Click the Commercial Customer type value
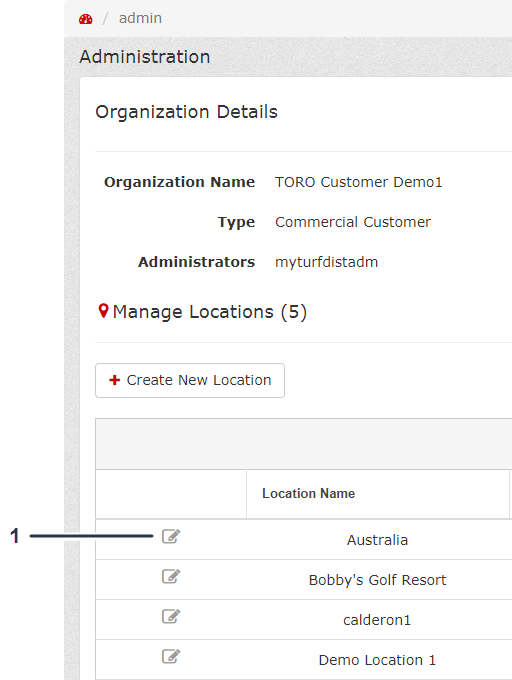The height and width of the screenshot is (680, 512). click(x=353, y=222)
